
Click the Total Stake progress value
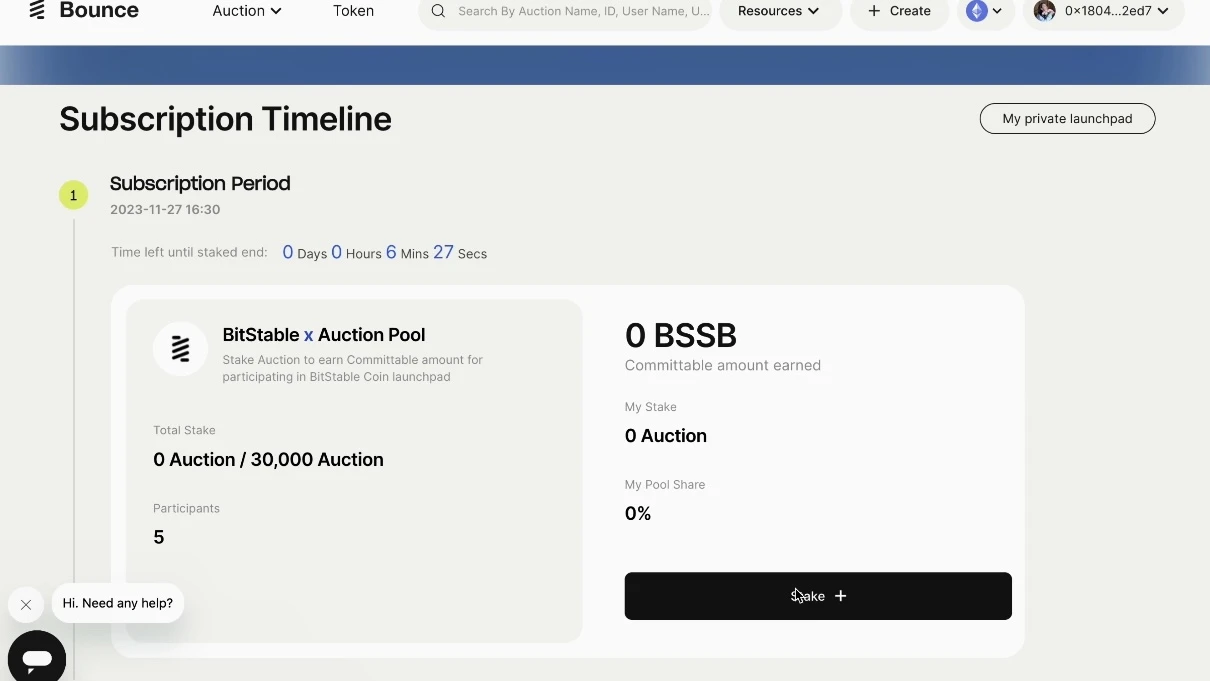pyautogui.click(x=268, y=459)
